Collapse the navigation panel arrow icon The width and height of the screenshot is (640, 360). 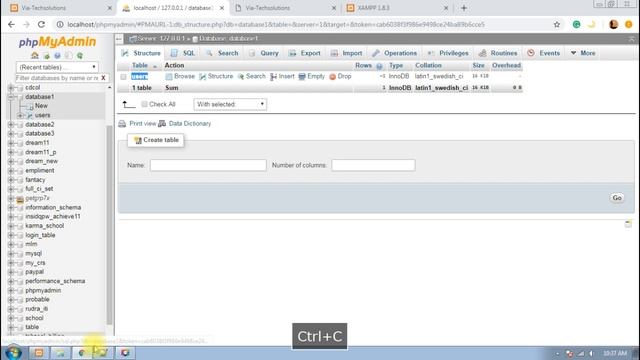coord(119,39)
